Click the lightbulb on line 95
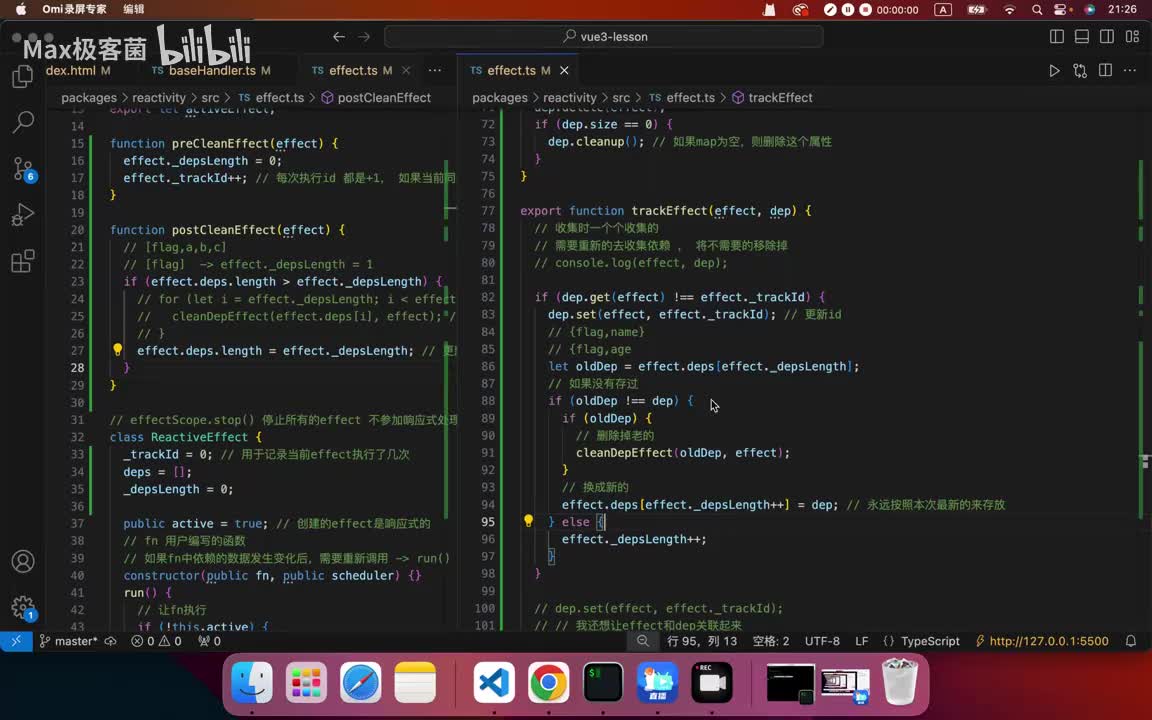This screenshot has width=1152, height=720. pyautogui.click(x=528, y=521)
